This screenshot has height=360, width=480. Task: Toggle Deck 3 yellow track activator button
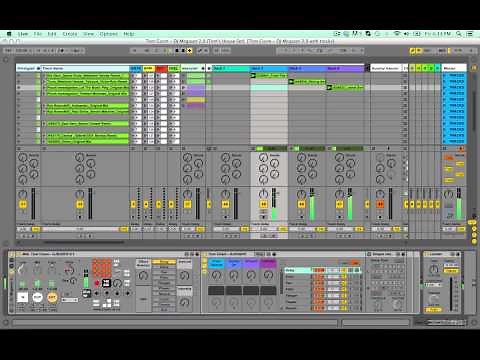[x=301, y=204]
